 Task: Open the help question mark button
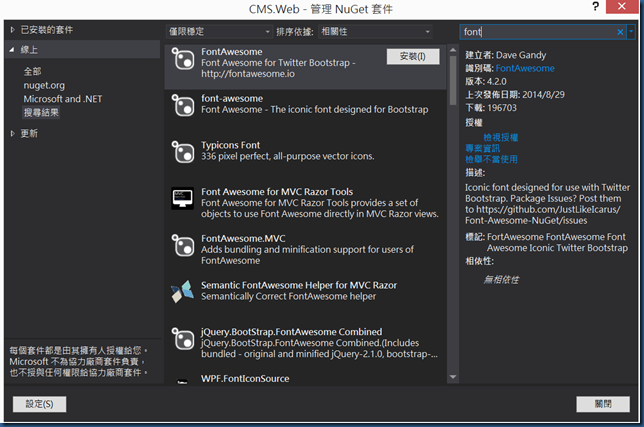[x=596, y=7]
